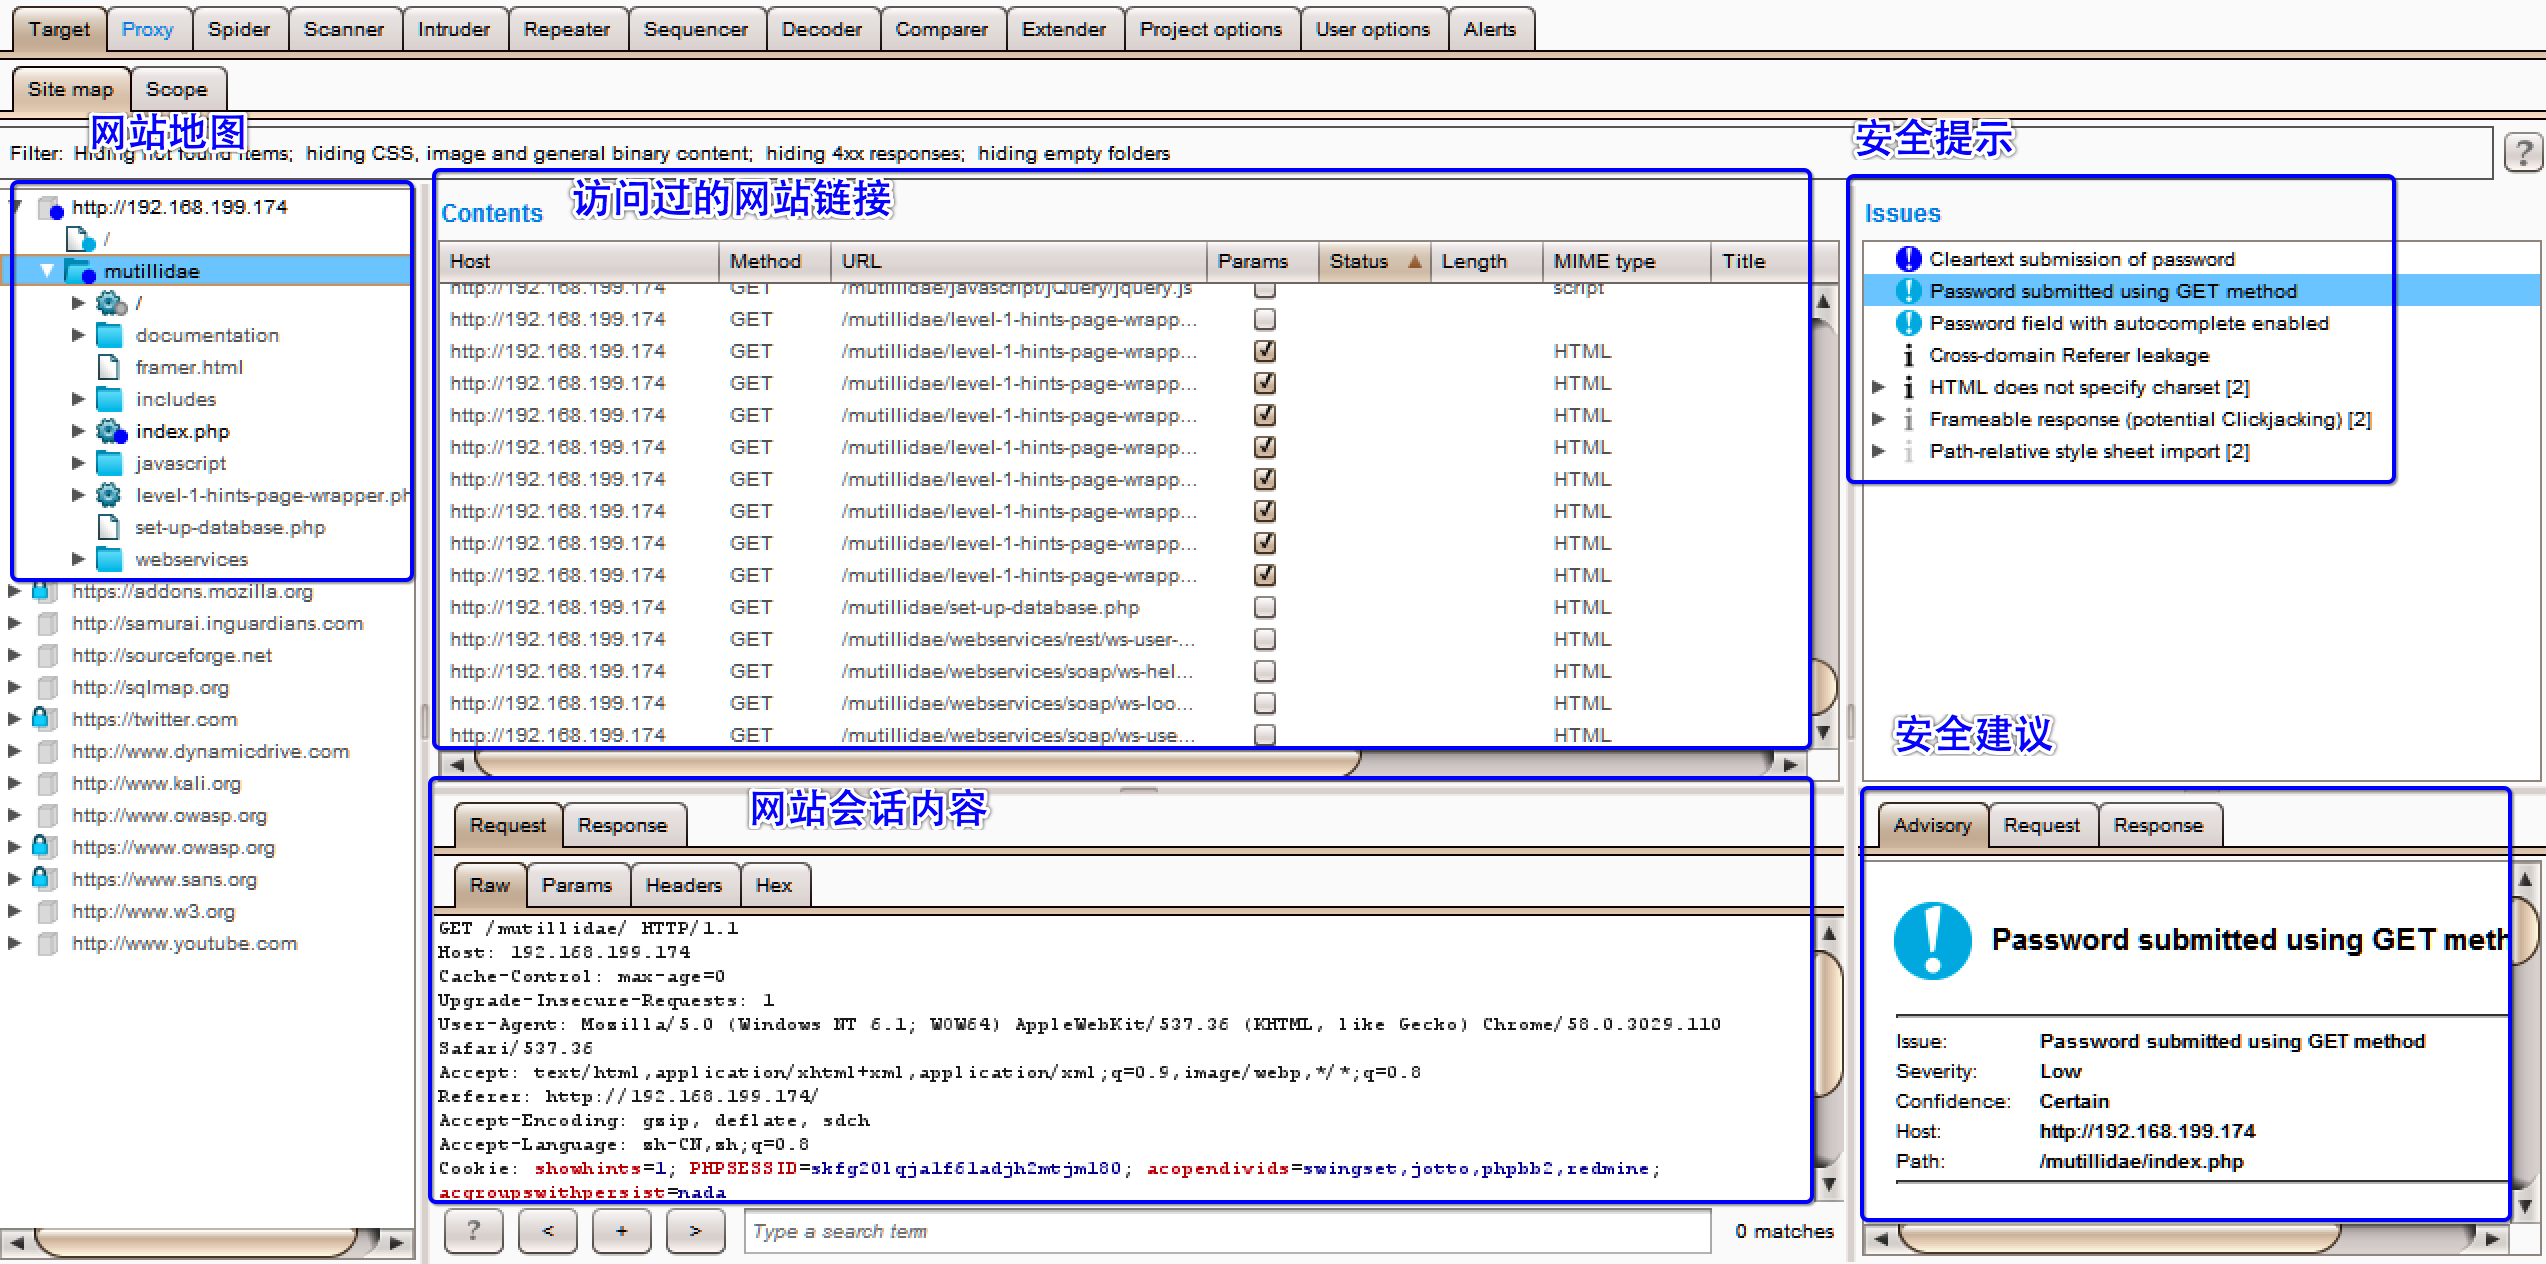Uncheck the Params checkbox on set-up-database.php row
The width and height of the screenshot is (2546, 1264).
coord(1264,607)
